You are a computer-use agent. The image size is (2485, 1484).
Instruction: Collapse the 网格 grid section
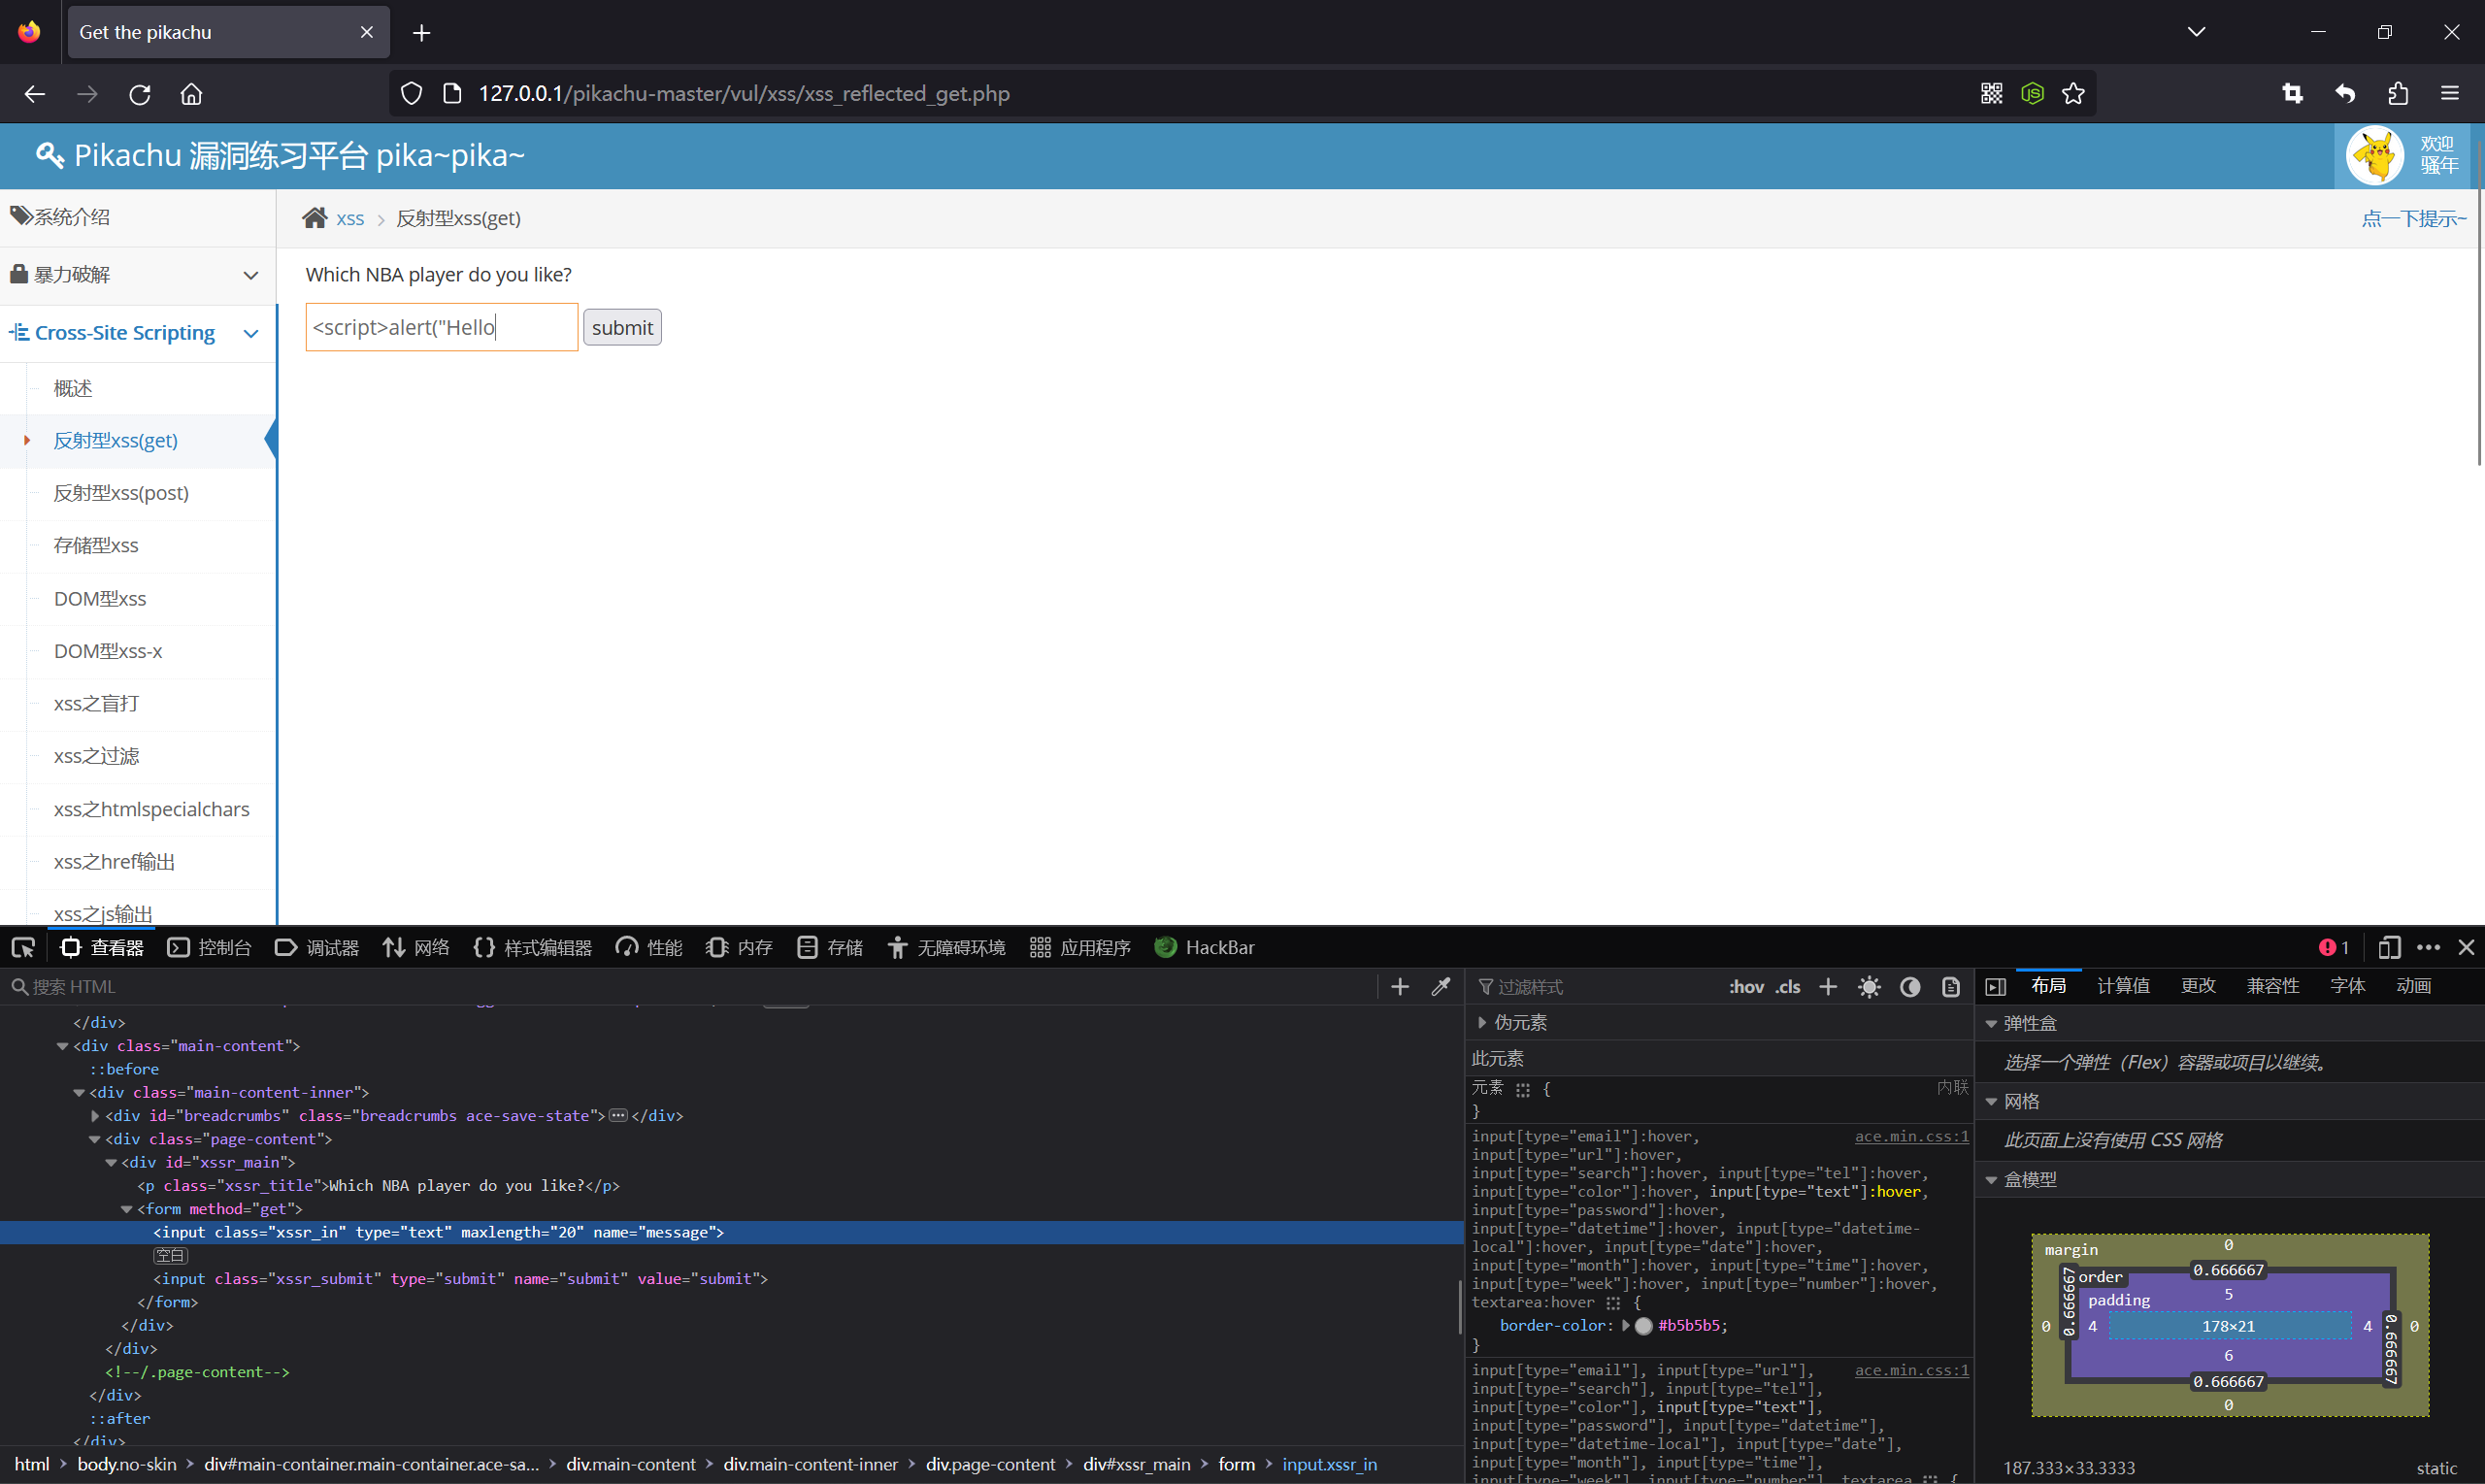point(1991,1101)
